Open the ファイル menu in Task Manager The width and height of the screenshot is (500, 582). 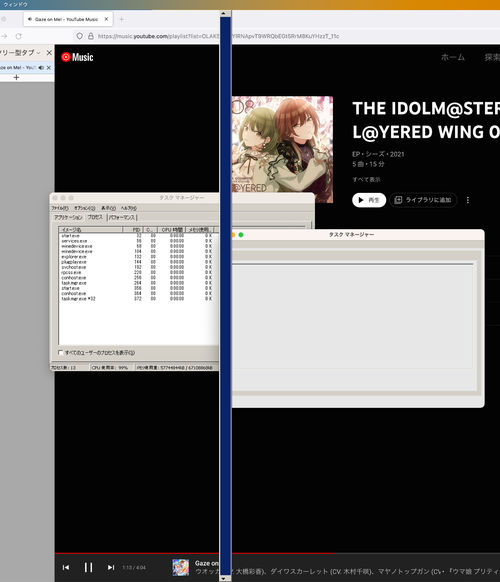[60, 208]
